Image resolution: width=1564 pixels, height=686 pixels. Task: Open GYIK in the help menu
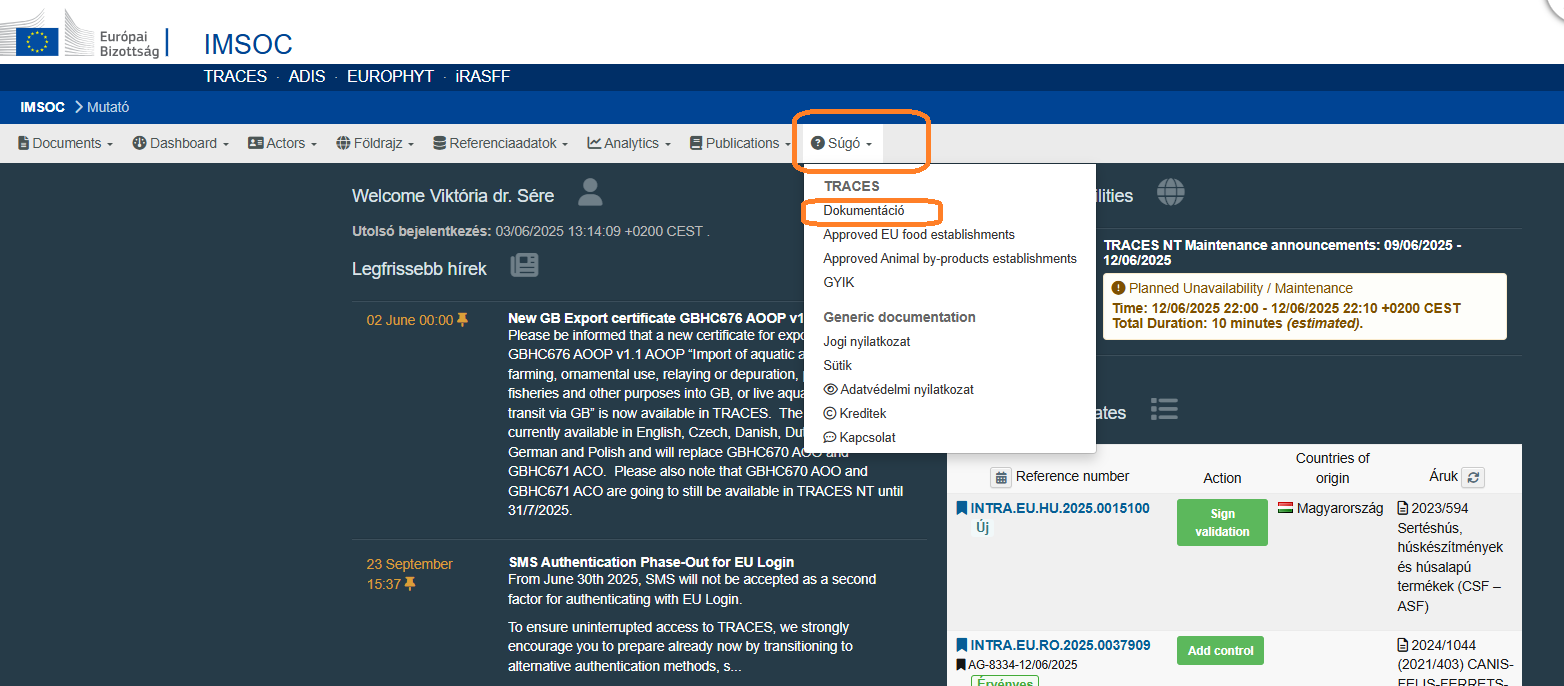(x=838, y=283)
